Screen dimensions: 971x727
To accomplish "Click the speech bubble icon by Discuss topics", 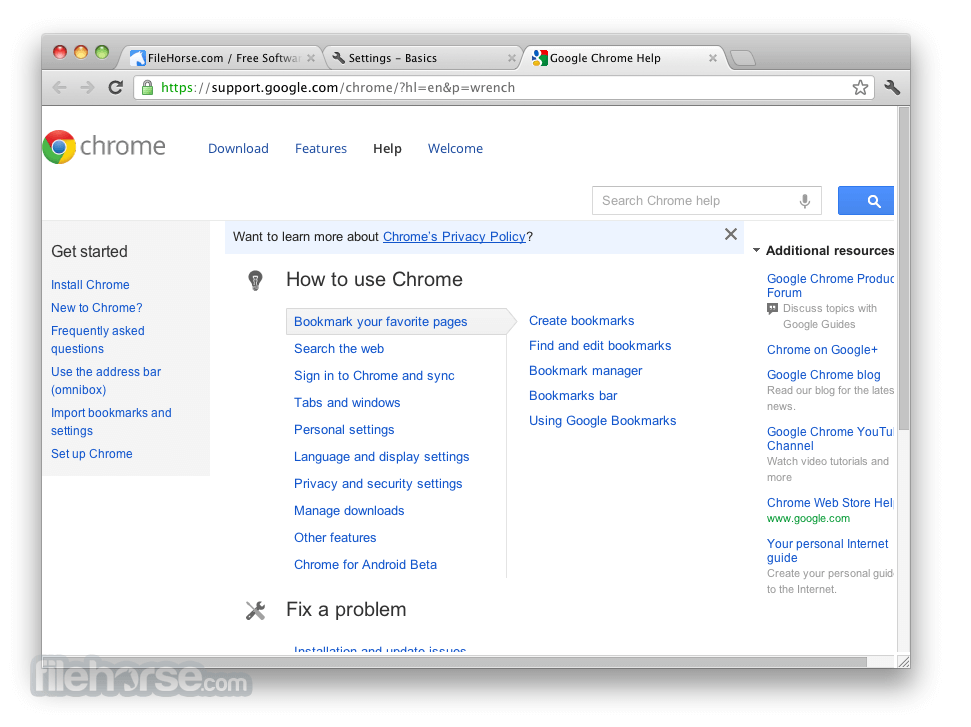I will click(x=772, y=308).
